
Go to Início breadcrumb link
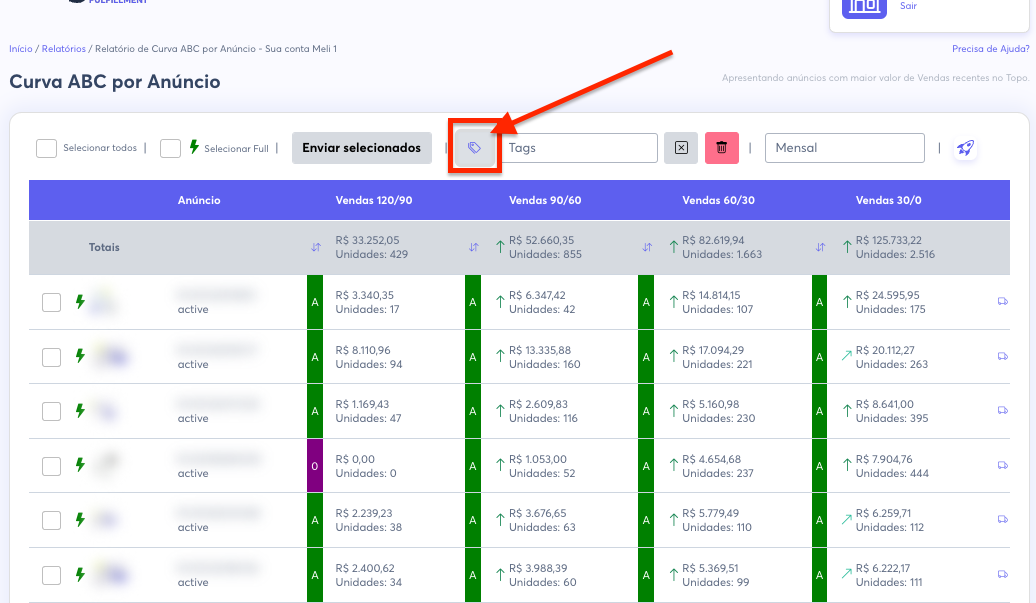[x=20, y=49]
